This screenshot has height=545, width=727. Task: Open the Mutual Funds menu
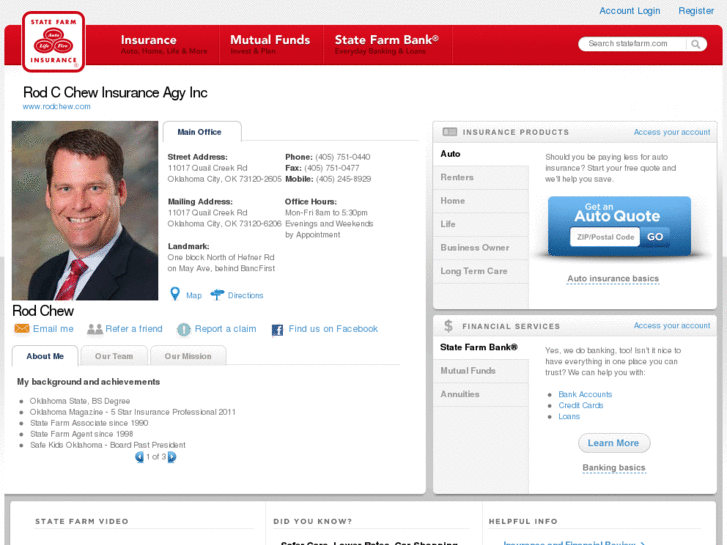click(x=270, y=45)
